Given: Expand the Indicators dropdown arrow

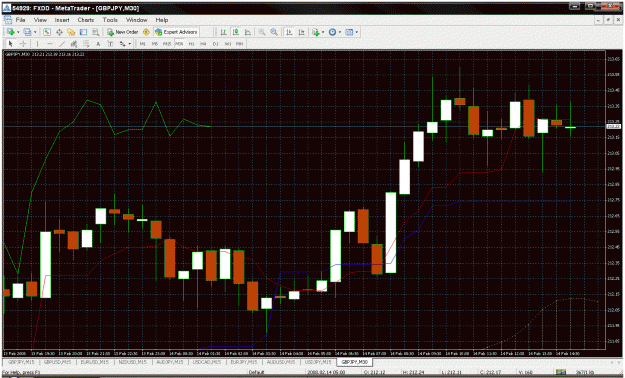Looking at the screenshot, I should click(323, 32).
